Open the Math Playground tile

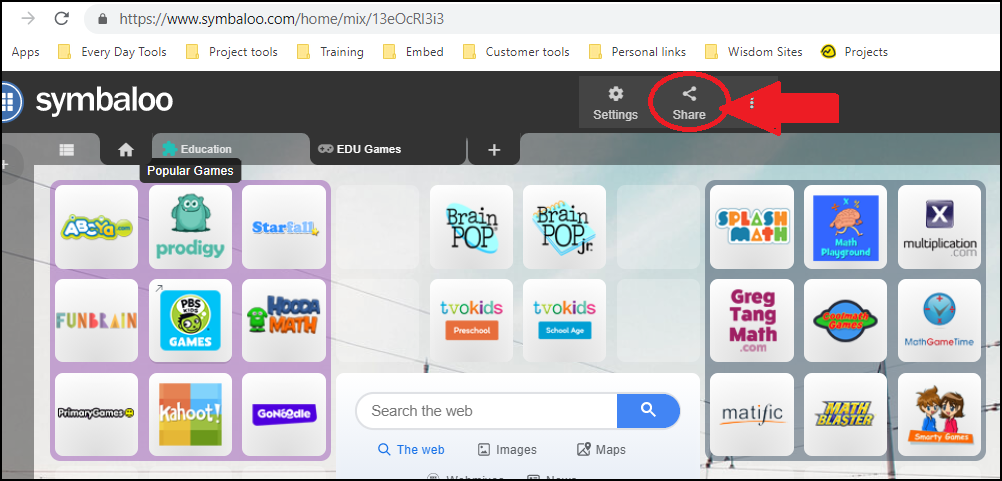(845, 227)
